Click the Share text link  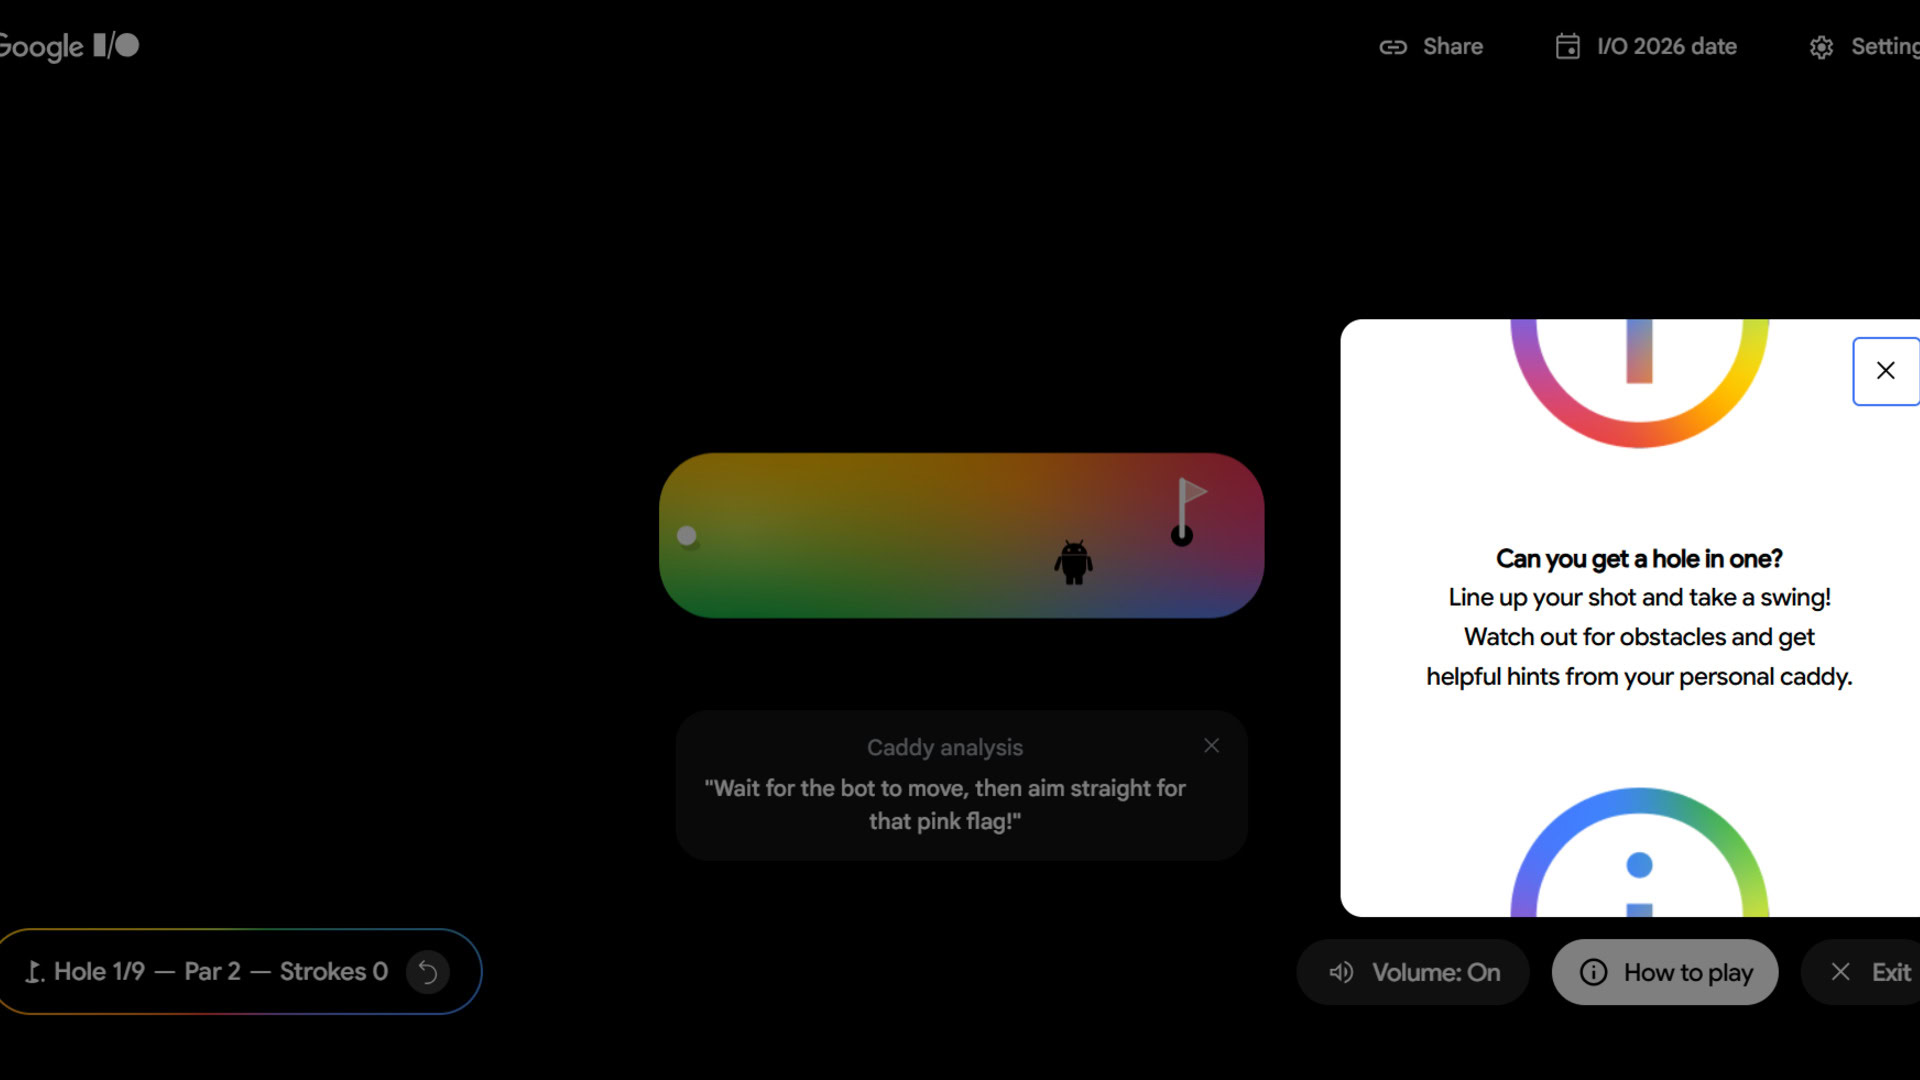tap(1452, 47)
